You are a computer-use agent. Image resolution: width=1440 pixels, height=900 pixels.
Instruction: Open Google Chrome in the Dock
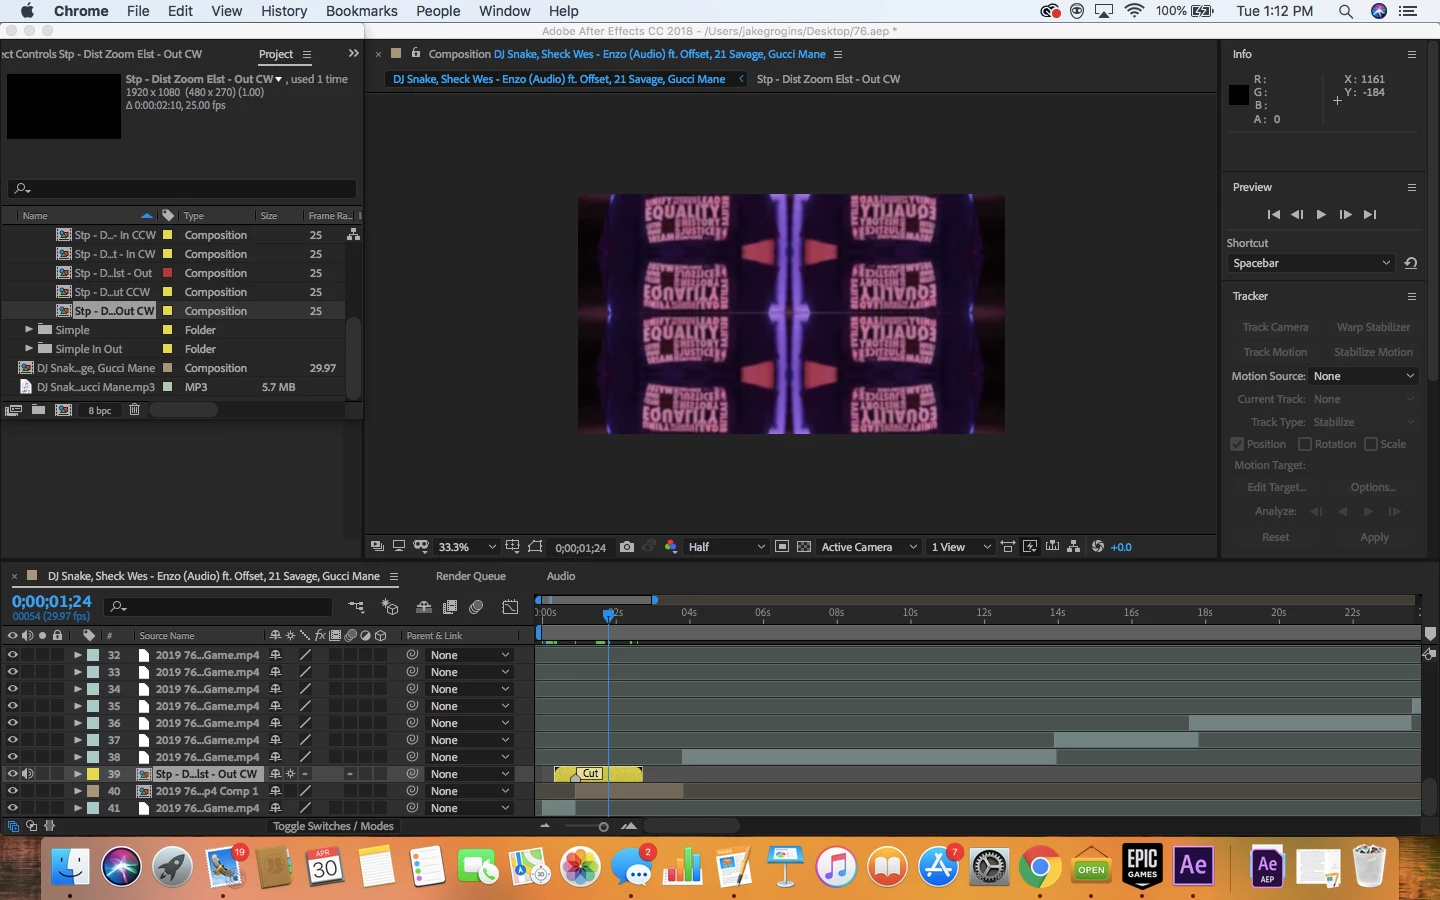coord(1040,866)
